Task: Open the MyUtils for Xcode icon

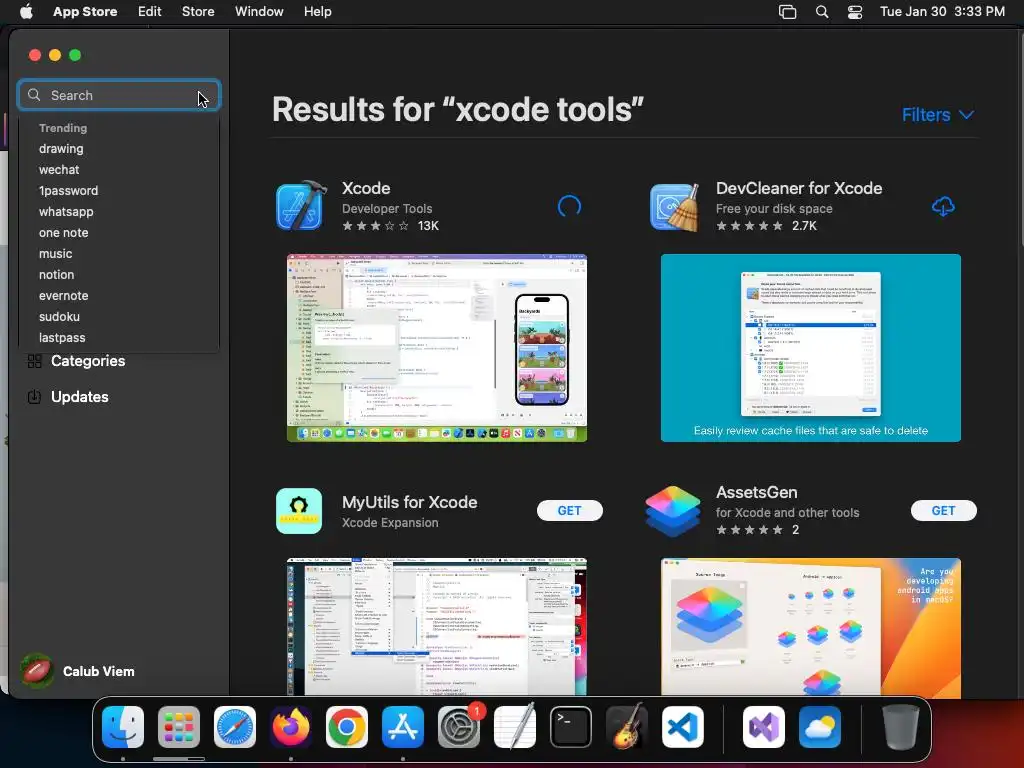Action: pos(299,511)
